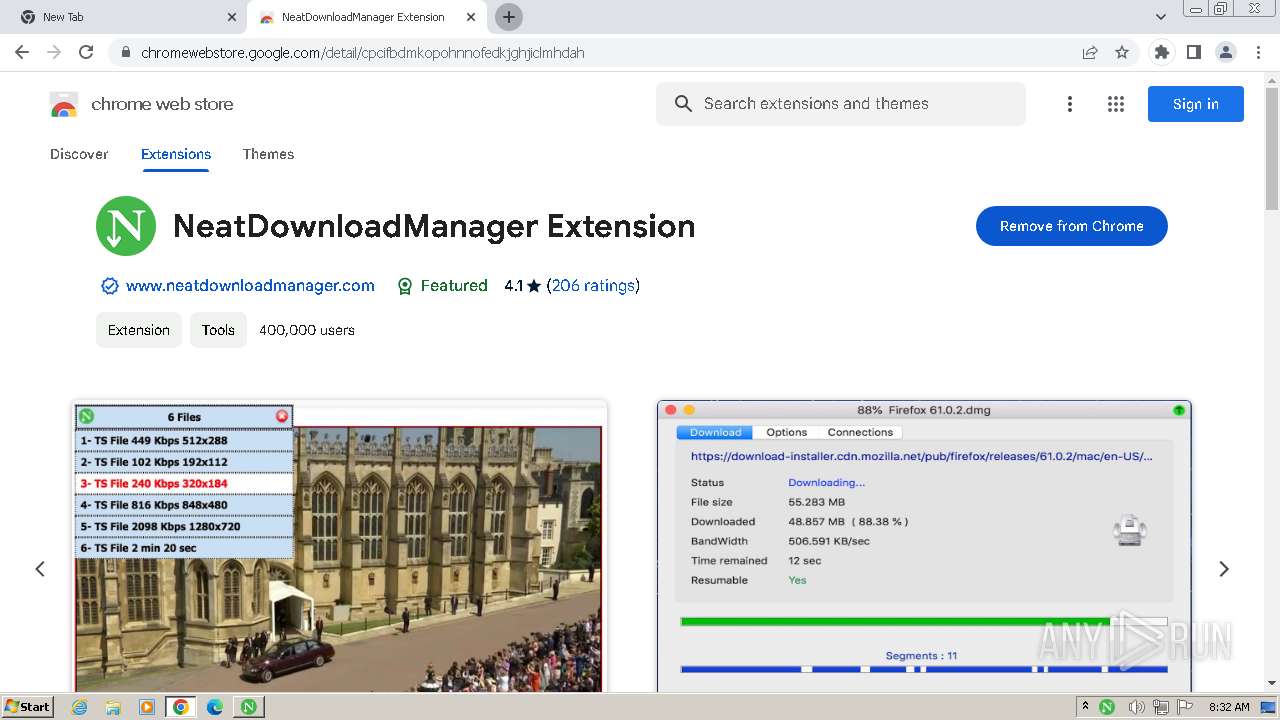Select the Extensions tab

tap(176, 154)
